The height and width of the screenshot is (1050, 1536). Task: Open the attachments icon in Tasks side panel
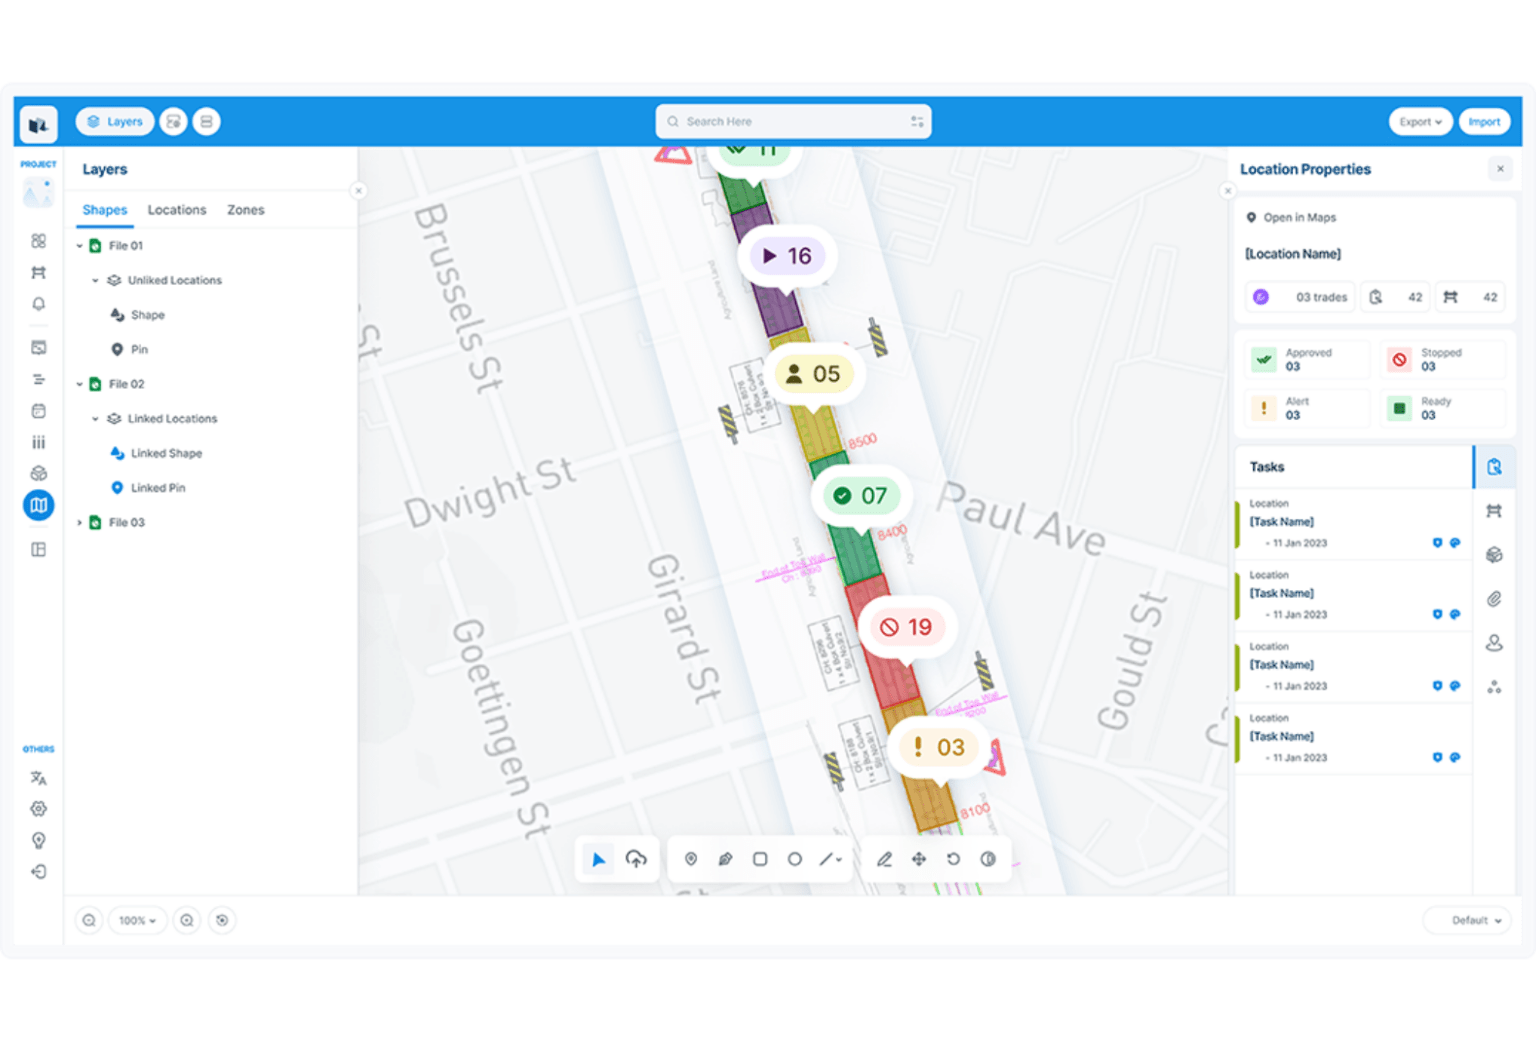[1495, 598]
